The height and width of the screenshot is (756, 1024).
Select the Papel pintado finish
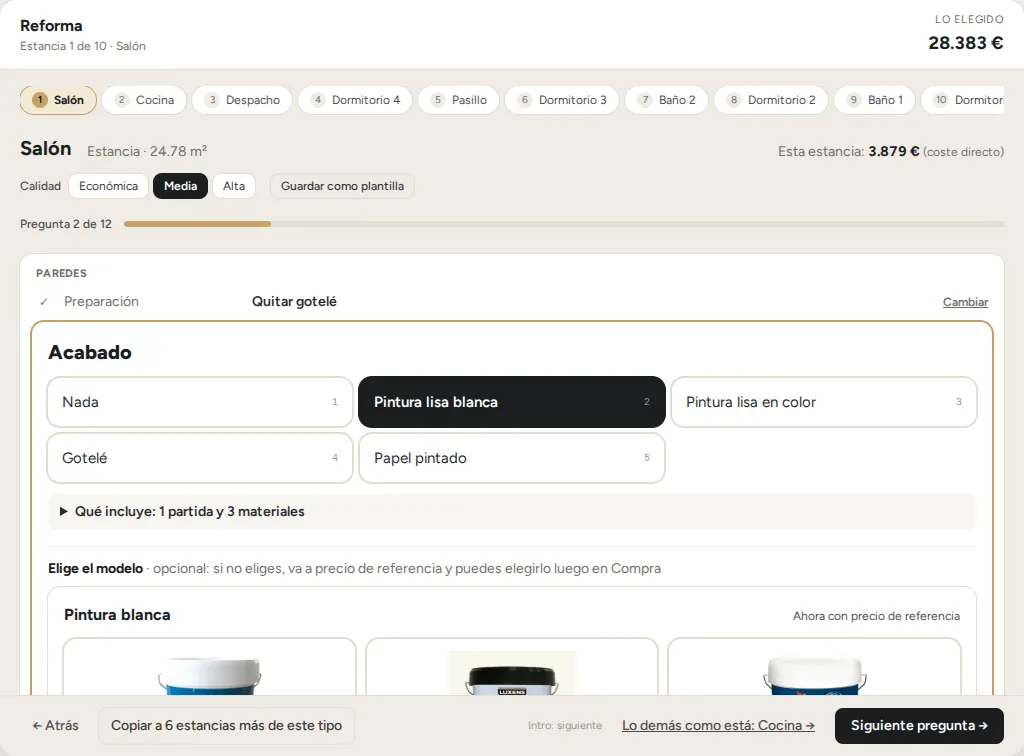click(x=512, y=458)
